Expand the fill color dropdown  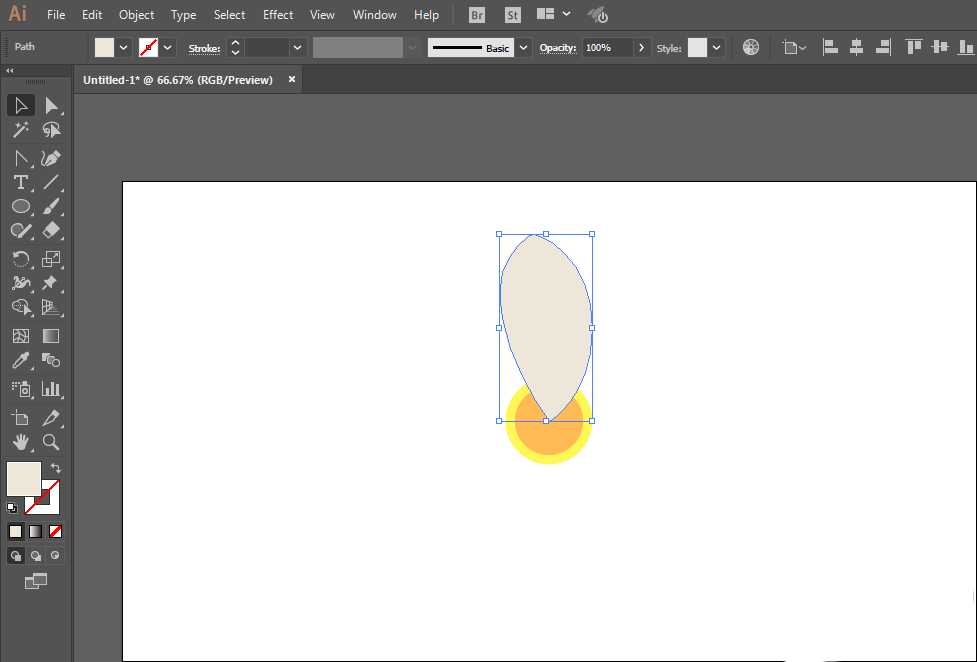[x=124, y=47]
